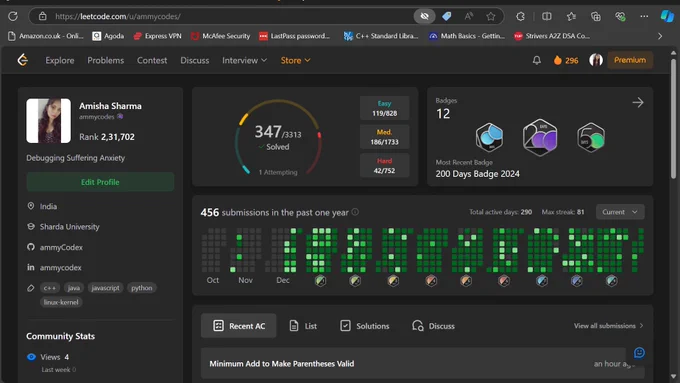Toggle the tracking prevention eye icon
Image resolution: width=680 pixels, height=383 pixels.
[424, 16]
